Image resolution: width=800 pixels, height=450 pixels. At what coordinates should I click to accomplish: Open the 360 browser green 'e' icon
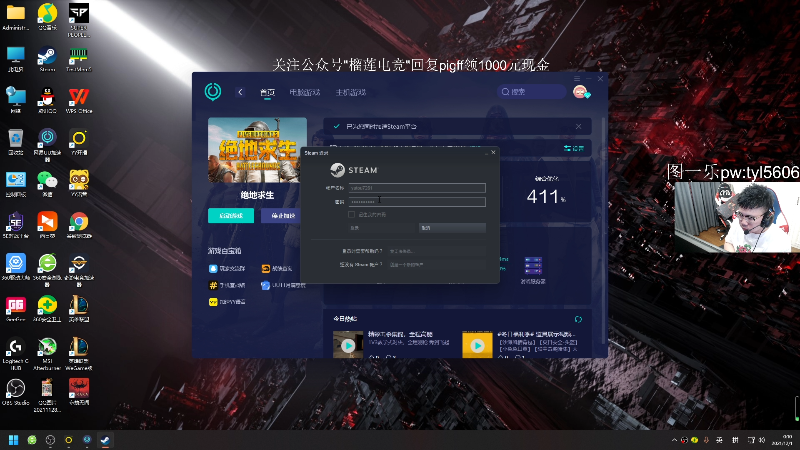click(47, 269)
